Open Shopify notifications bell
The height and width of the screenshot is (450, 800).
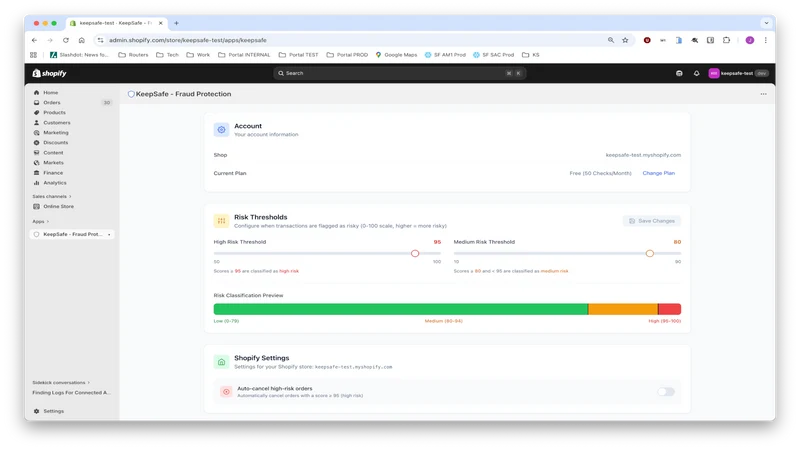(x=696, y=73)
